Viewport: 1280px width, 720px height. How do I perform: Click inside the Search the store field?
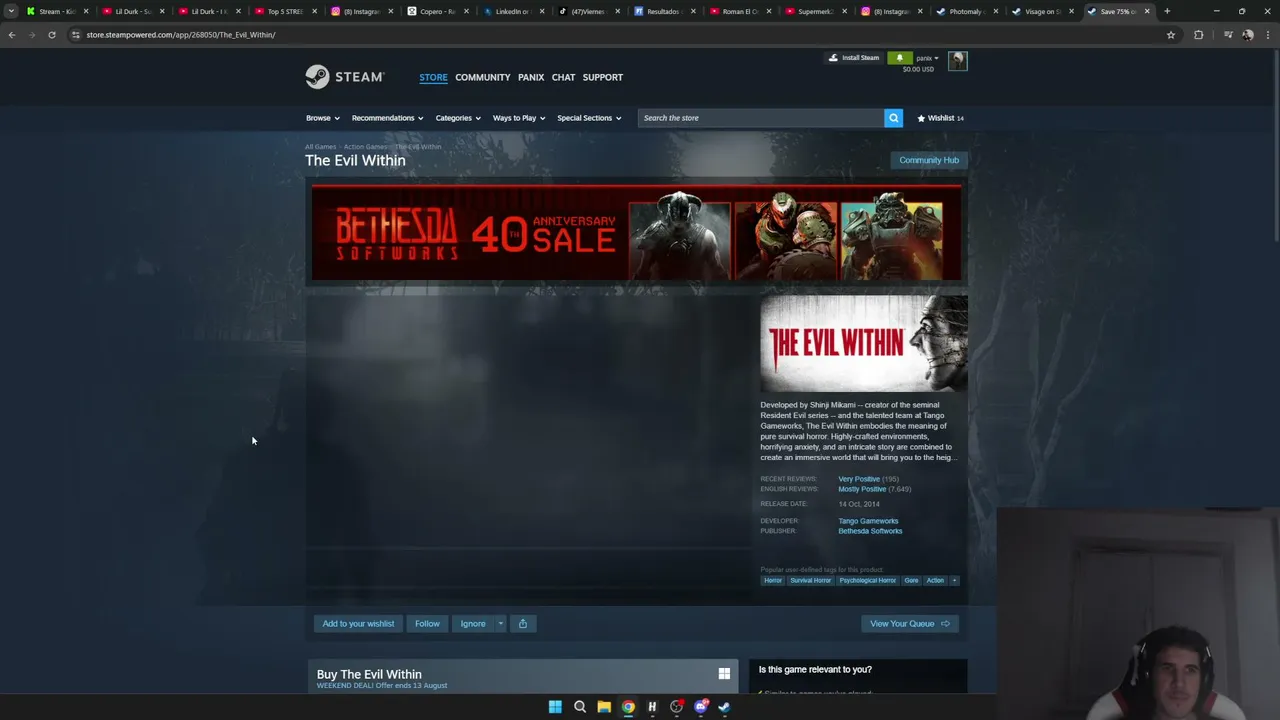click(761, 118)
